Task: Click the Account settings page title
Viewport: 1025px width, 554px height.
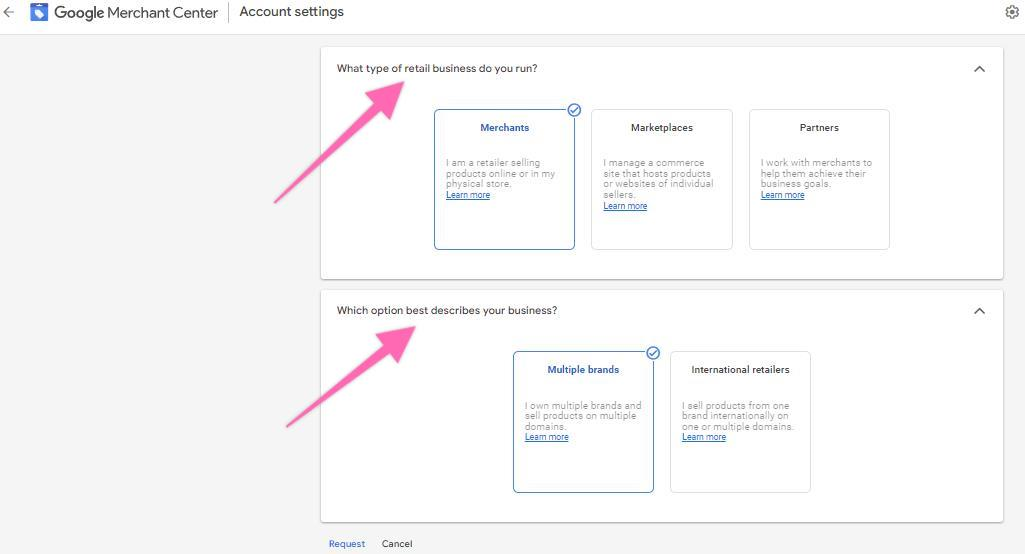Action: 291,12
